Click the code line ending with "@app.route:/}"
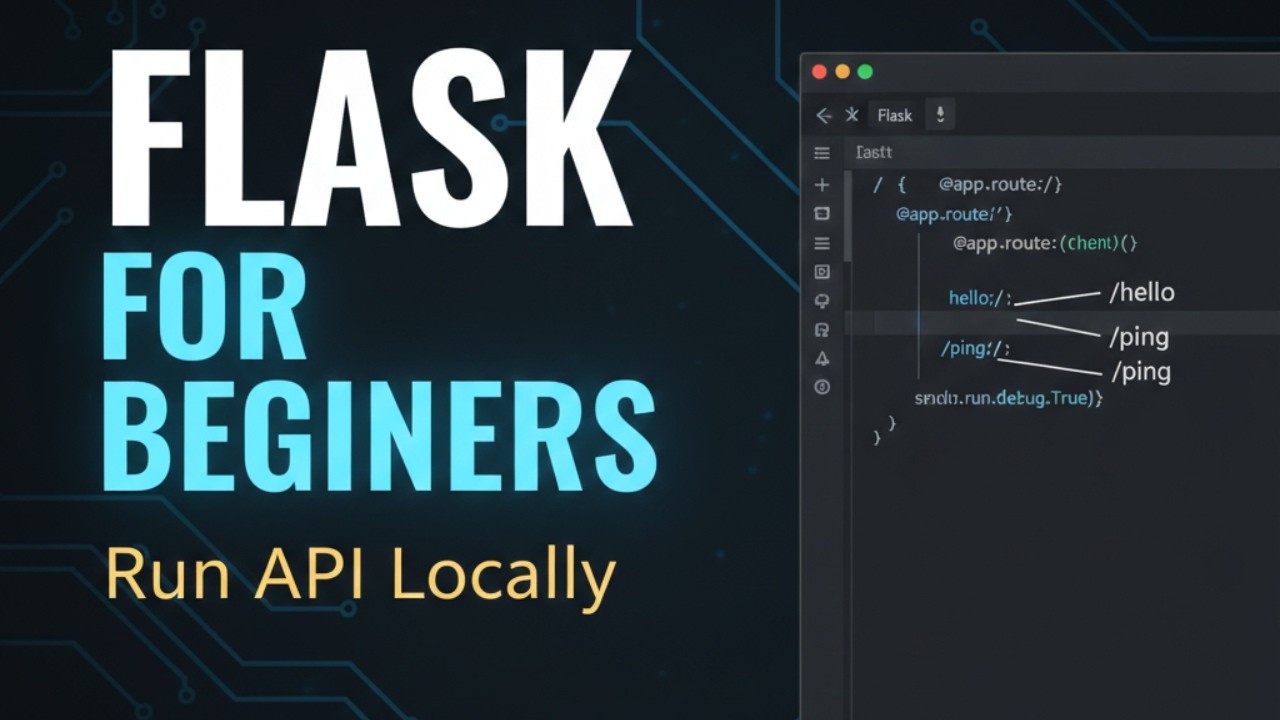This screenshot has width=1280, height=720. click(967, 185)
